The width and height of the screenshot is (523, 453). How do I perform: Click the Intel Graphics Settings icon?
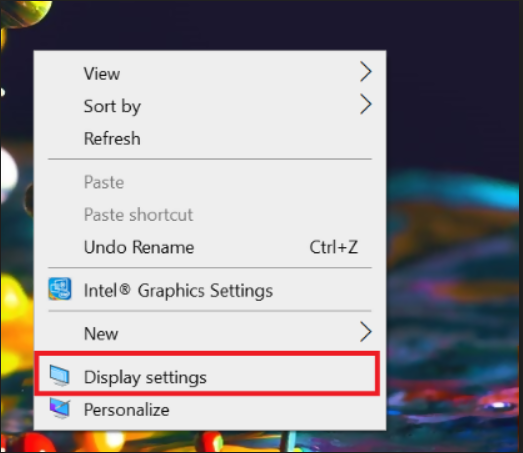(60, 289)
